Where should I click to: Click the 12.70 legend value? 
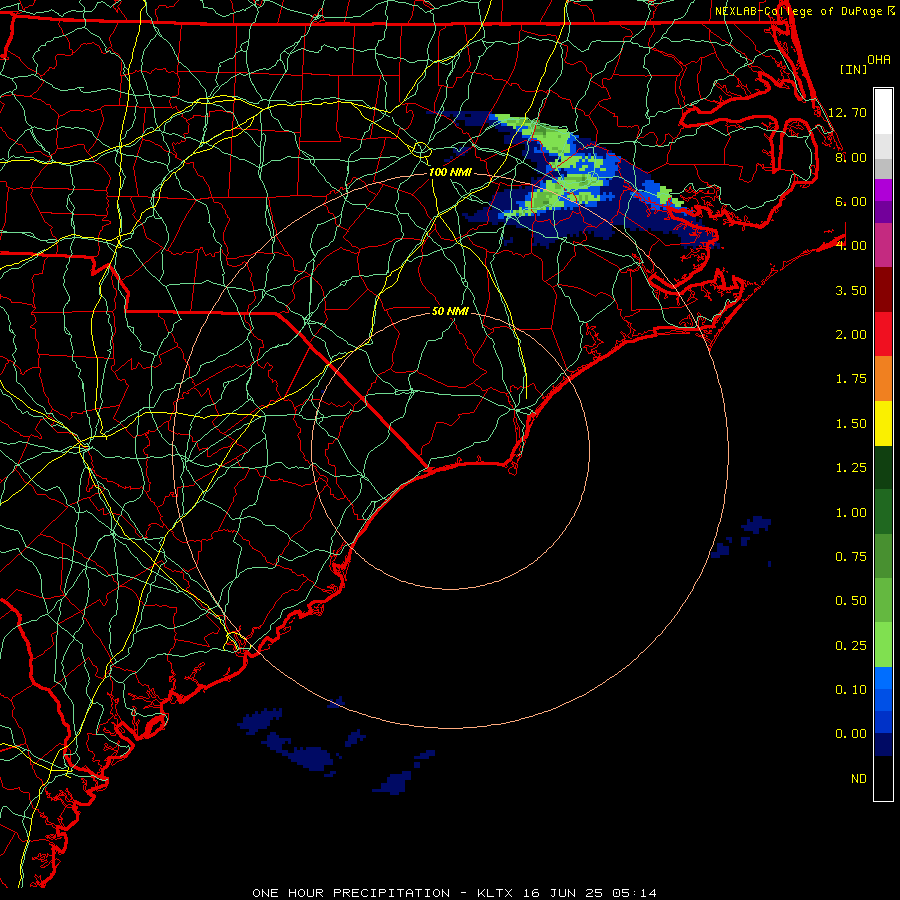tap(847, 112)
